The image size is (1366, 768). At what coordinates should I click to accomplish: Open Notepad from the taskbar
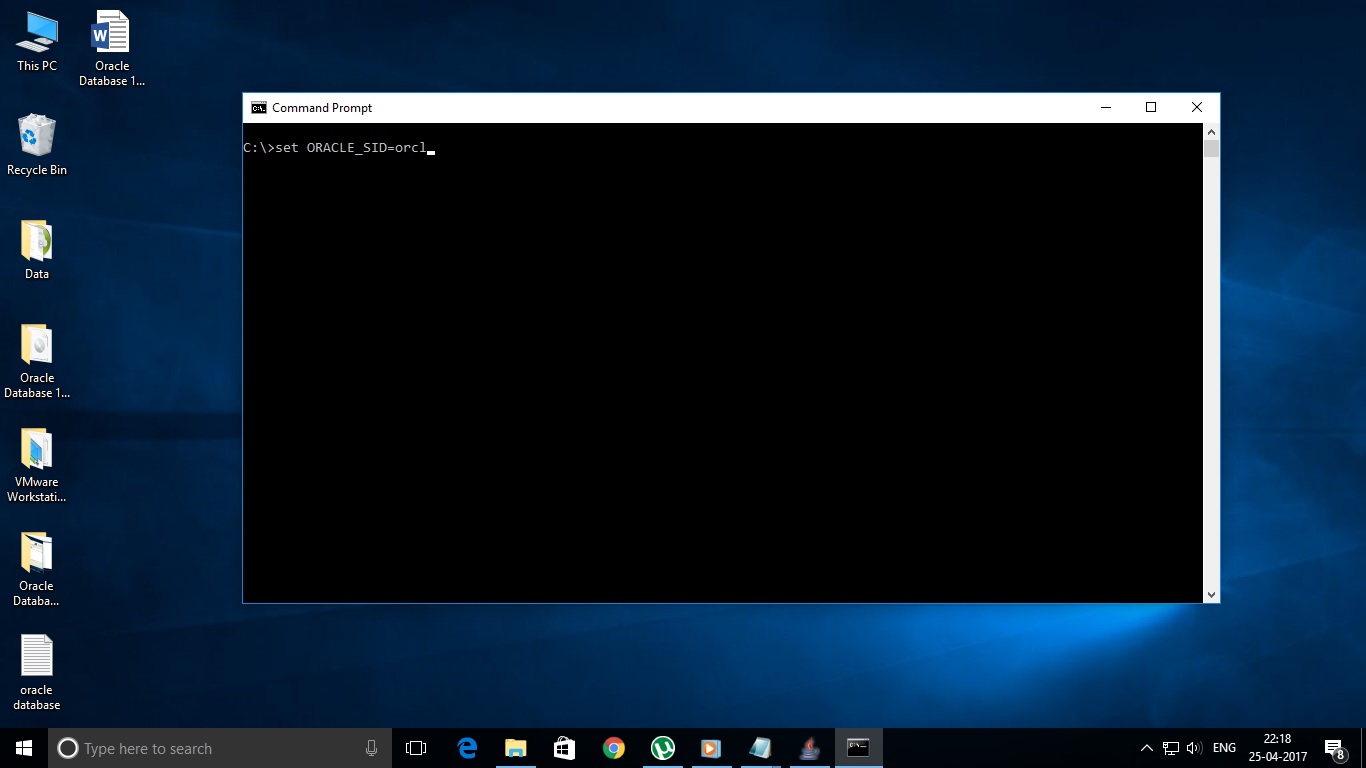(760, 748)
